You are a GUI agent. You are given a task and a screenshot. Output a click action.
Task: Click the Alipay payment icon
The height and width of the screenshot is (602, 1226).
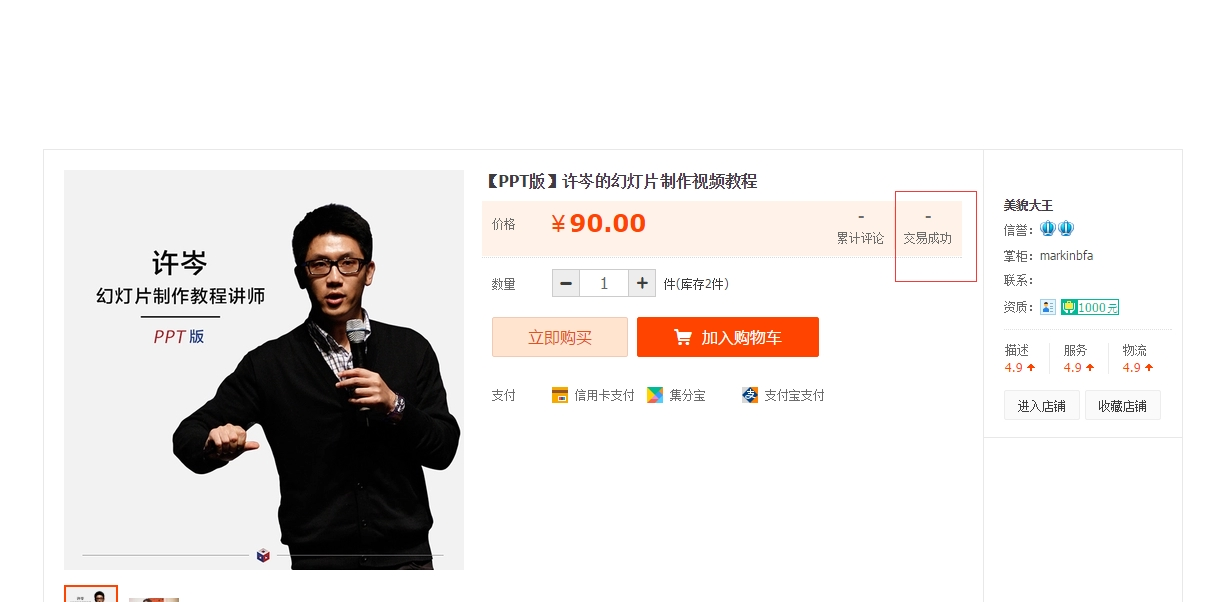tap(750, 395)
